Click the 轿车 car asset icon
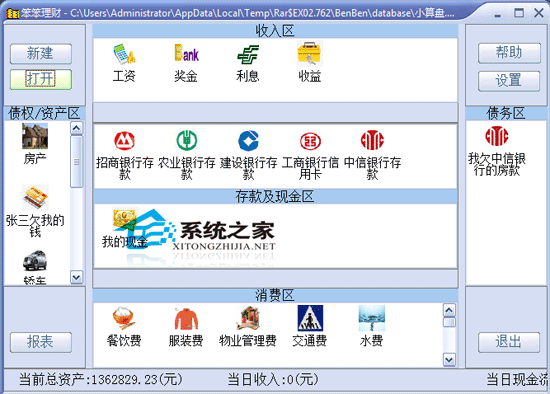Screen dimensions: 550x394 pyautogui.click(x=35, y=261)
